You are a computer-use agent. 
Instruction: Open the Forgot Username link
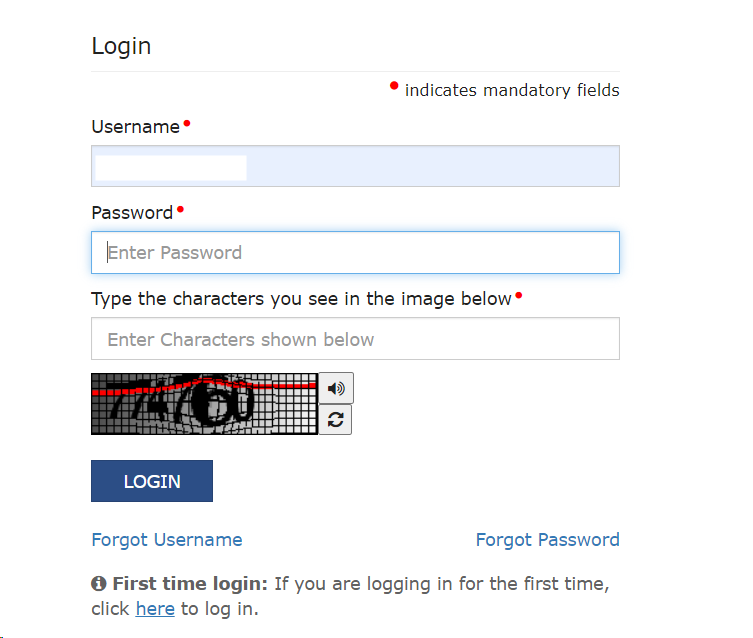coord(167,540)
